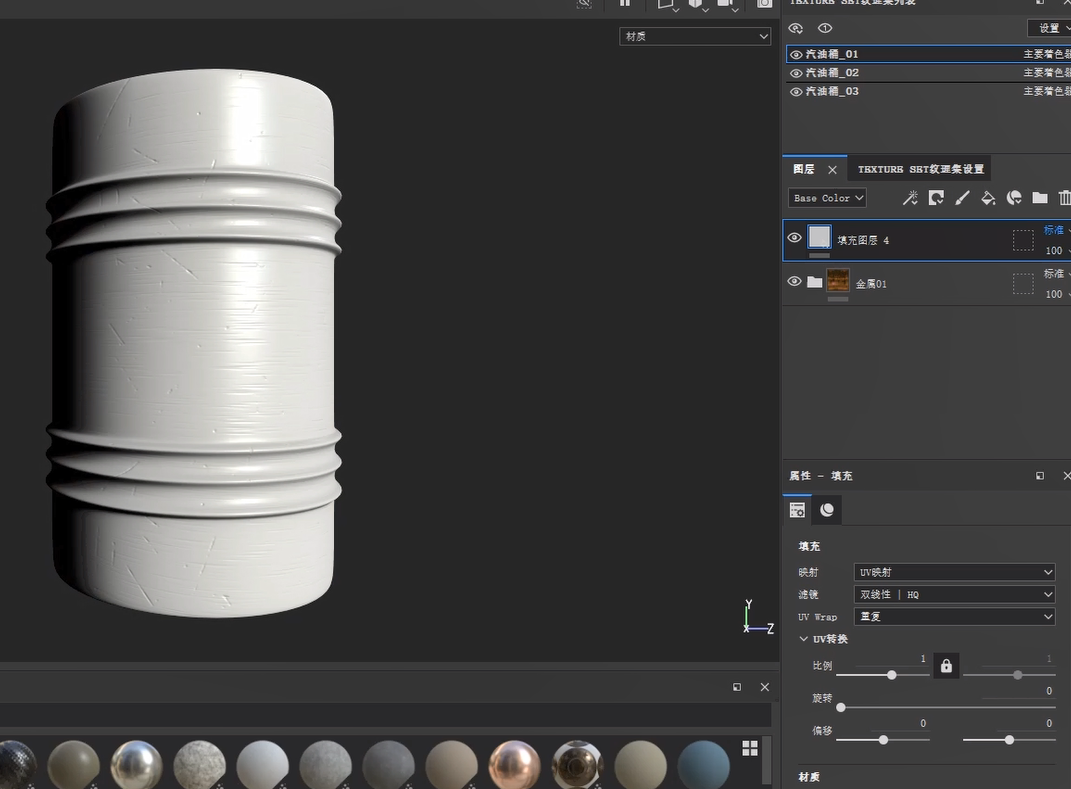Create a new folder in layers panel
Viewport: 1071px width, 789px height.
(x=1040, y=198)
